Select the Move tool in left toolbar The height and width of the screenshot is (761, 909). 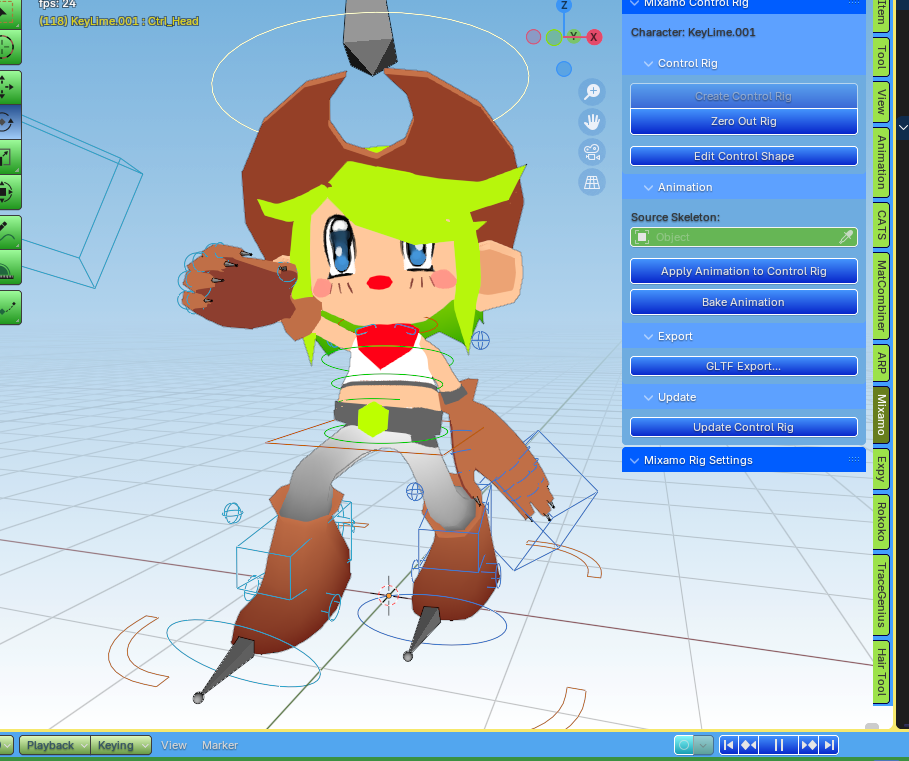[8, 87]
